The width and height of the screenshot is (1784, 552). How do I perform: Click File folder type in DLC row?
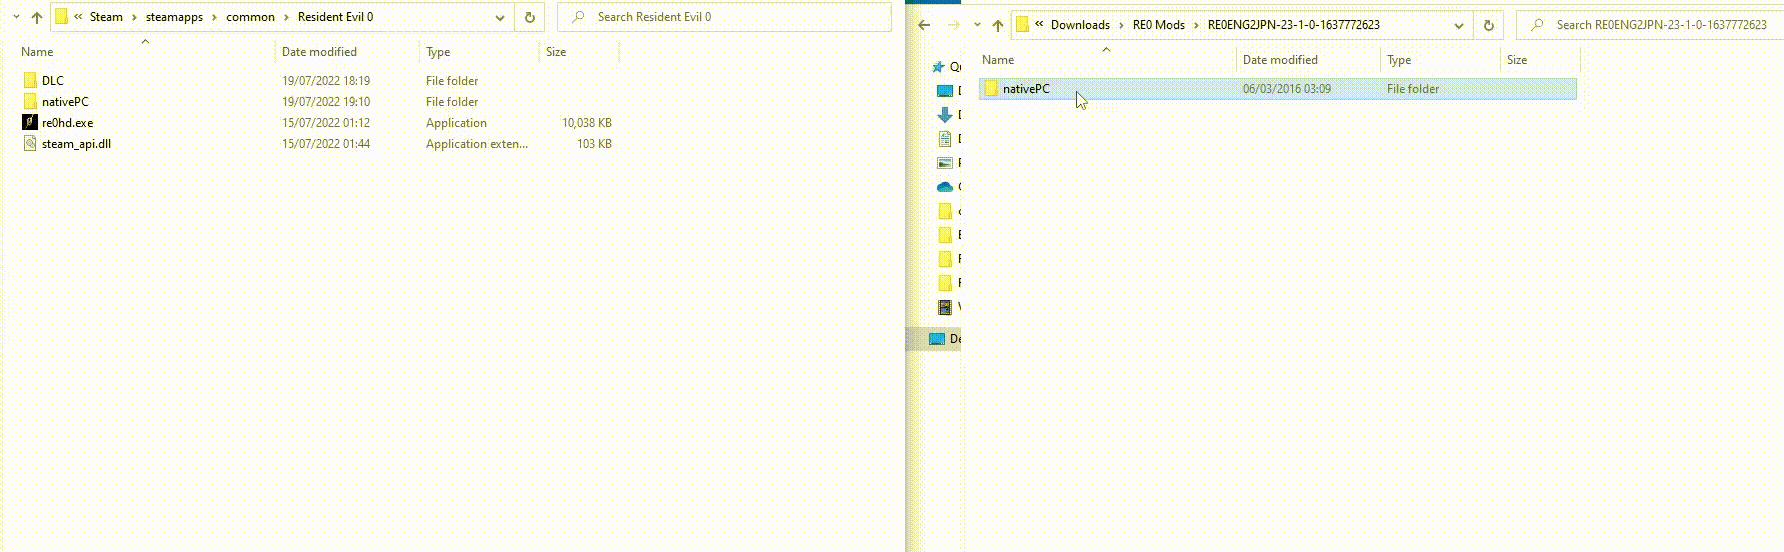(452, 81)
